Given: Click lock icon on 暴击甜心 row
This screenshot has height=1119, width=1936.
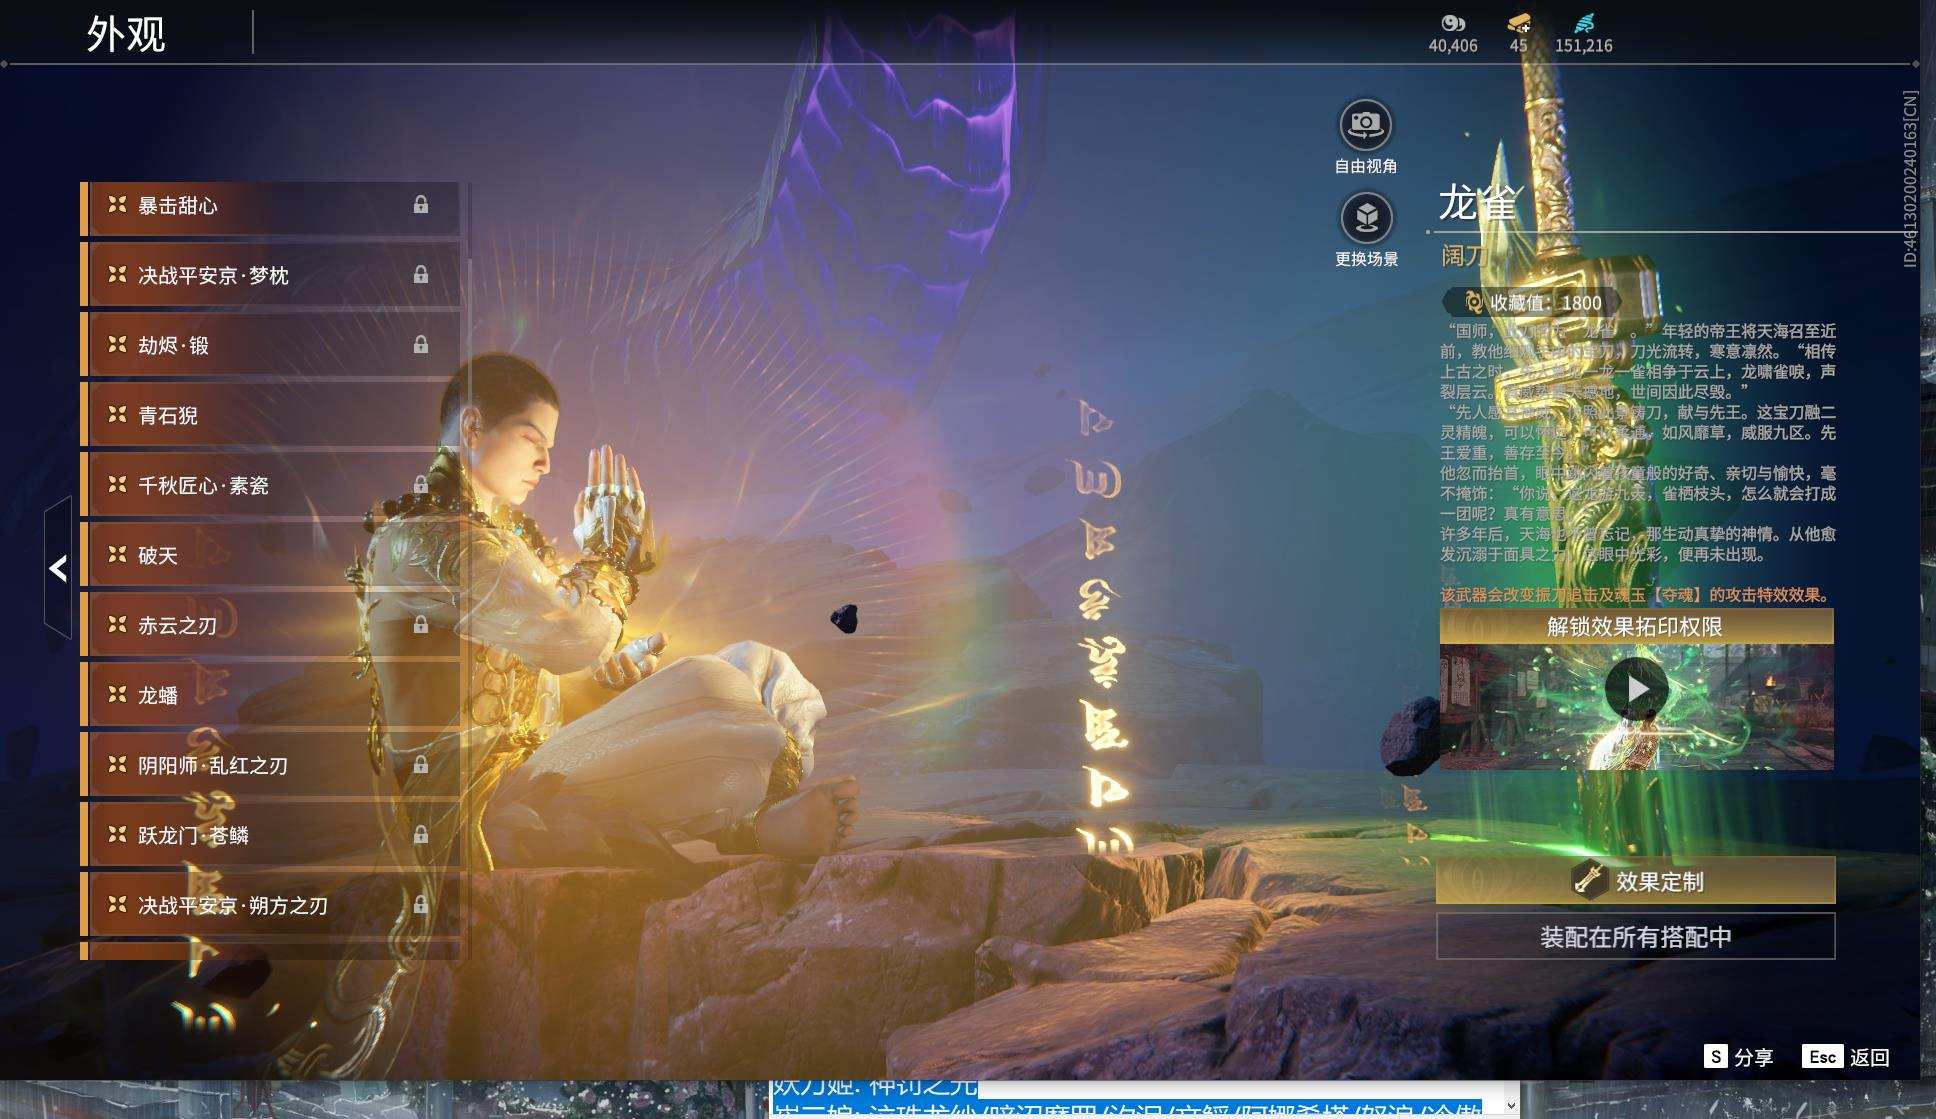Looking at the screenshot, I should click(421, 205).
